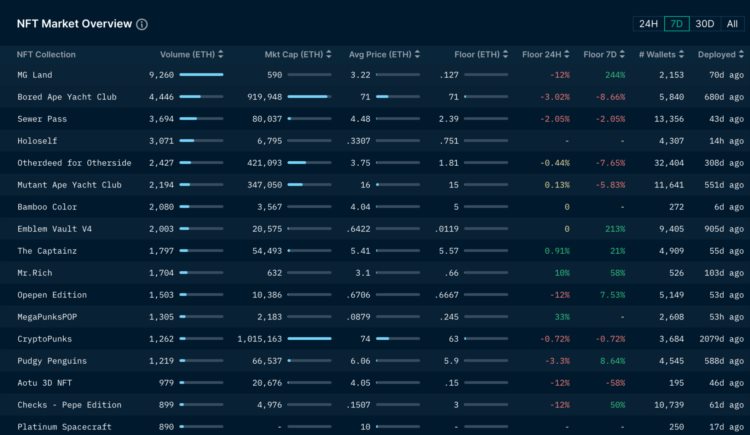Select the MG Land collection name
The height and width of the screenshot is (435, 750).
(35, 75)
